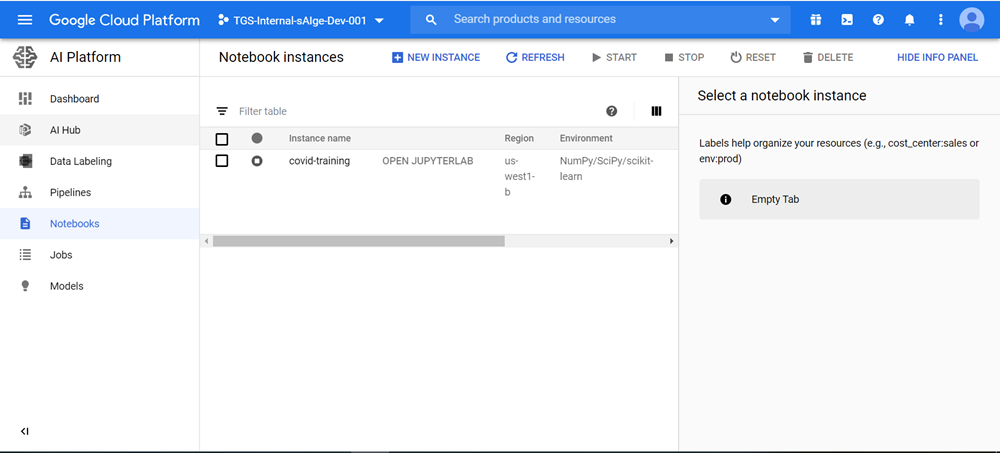Click the Empty Tab info icon

point(725,200)
